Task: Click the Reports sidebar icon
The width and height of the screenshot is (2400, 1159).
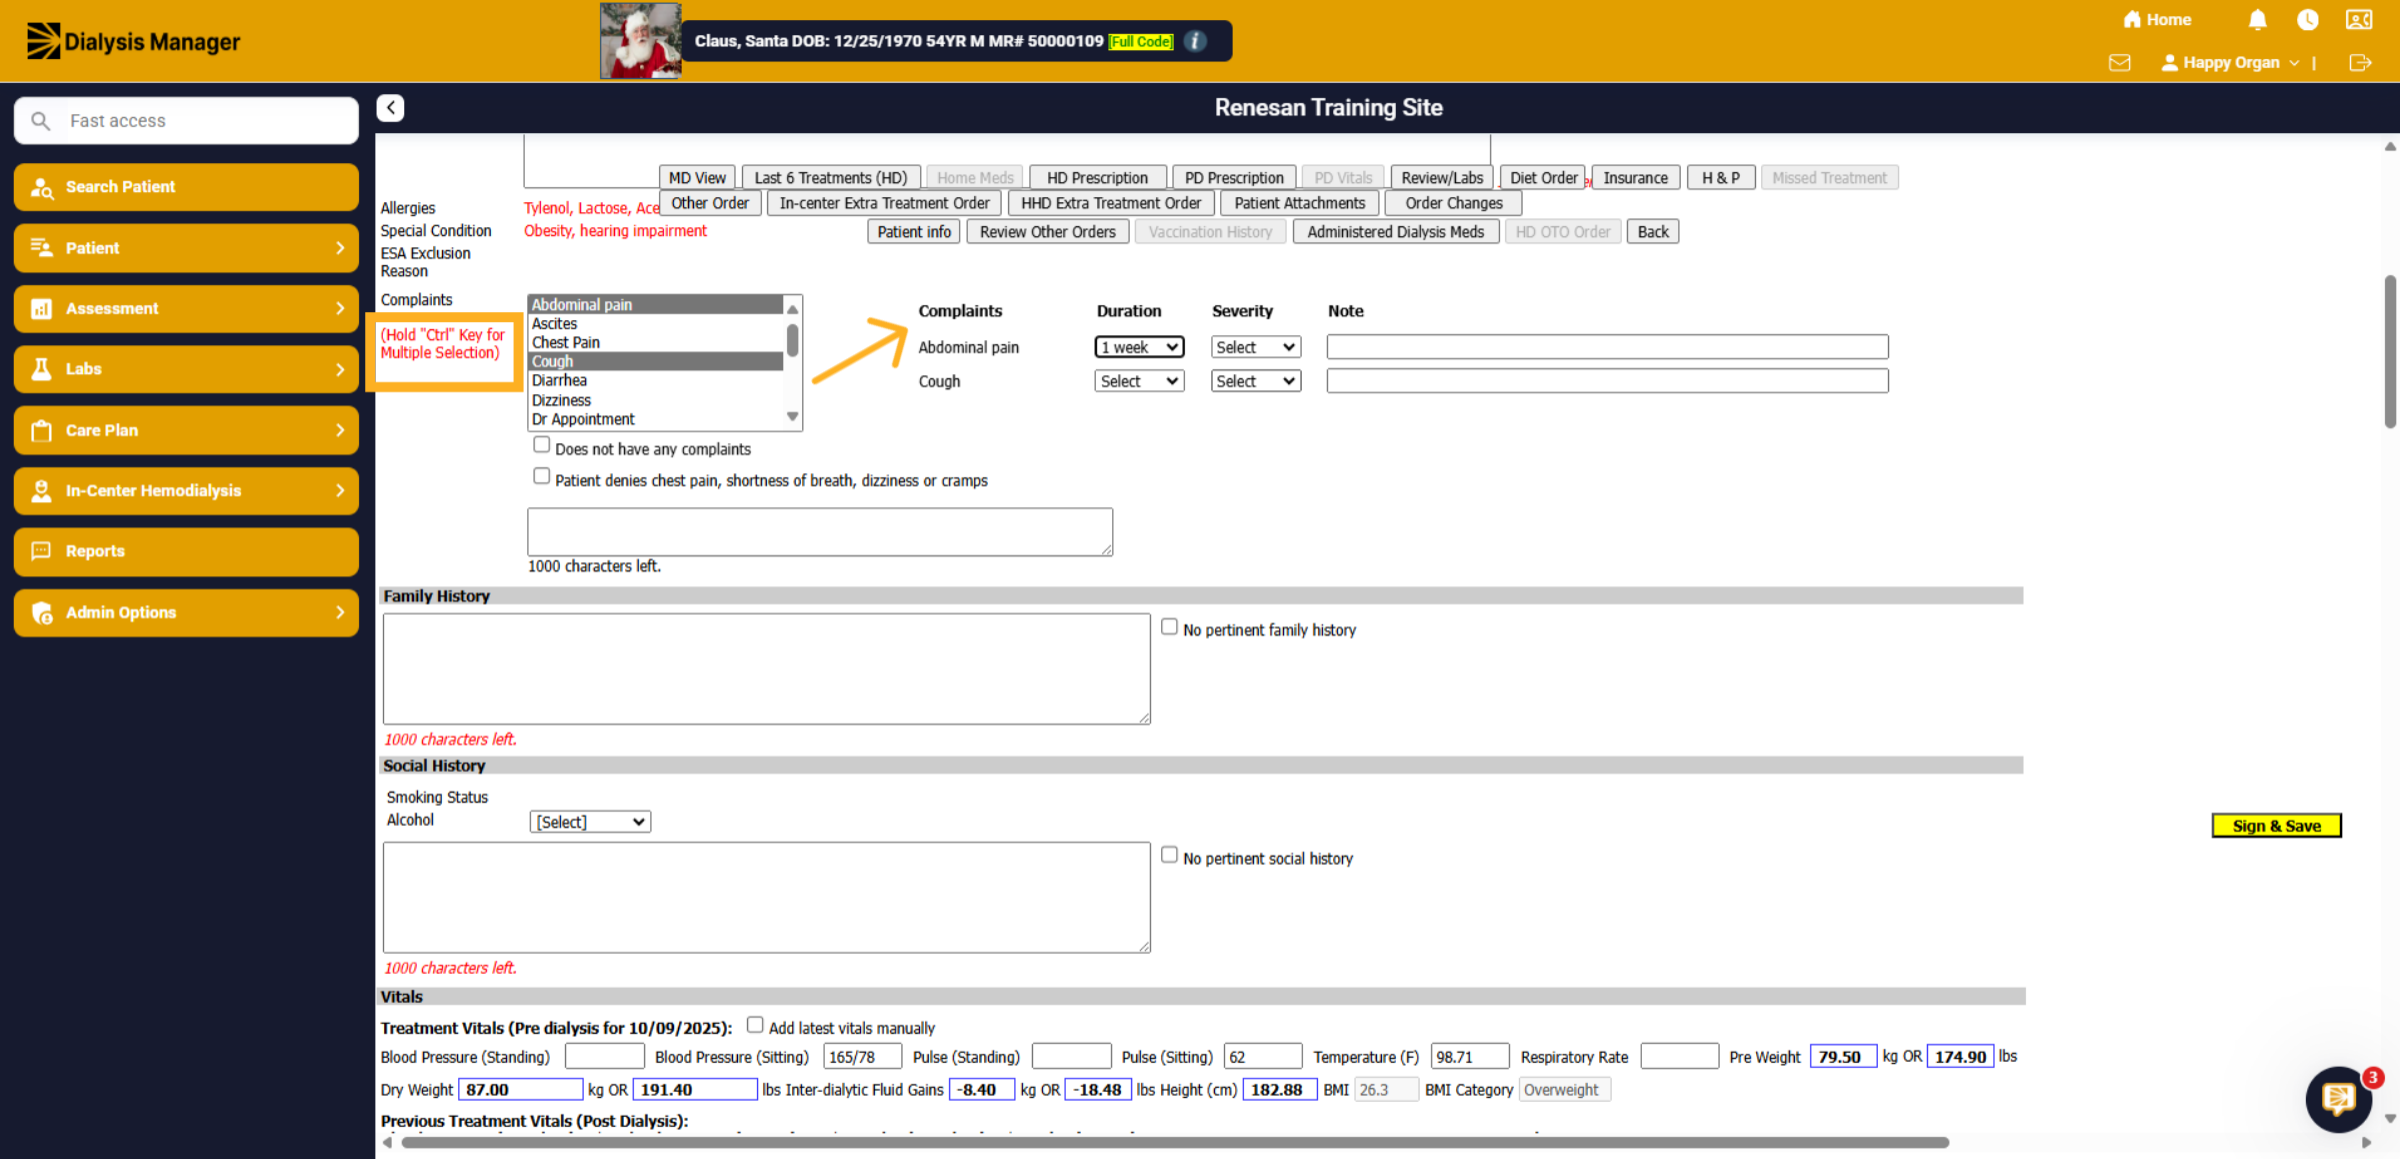Action: (x=42, y=551)
